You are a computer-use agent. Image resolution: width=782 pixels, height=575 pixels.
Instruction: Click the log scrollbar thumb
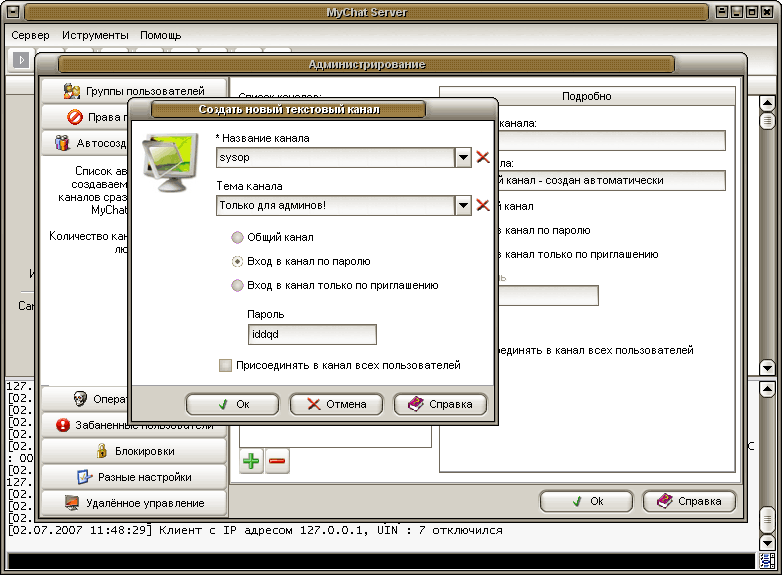pyautogui.click(x=767, y=520)
